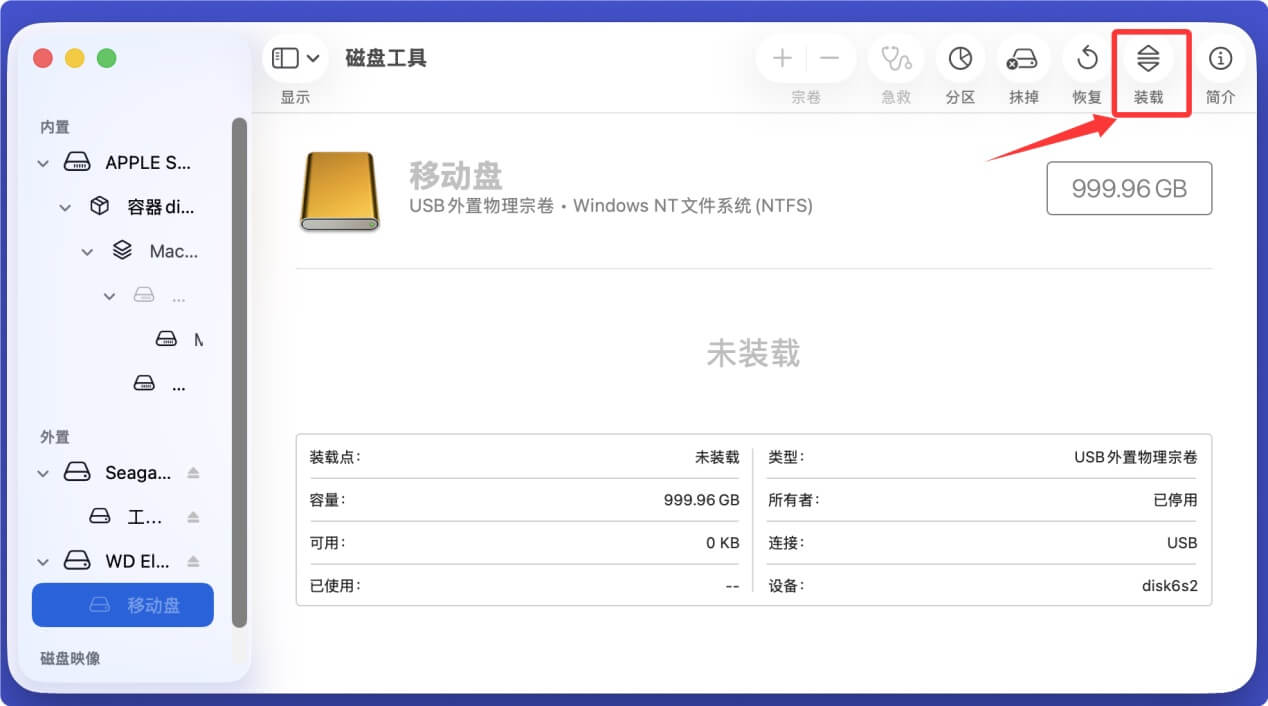Select the 抹掉 (Erase) tool
1268x706 pixels.
click(x=1023, y=58)
